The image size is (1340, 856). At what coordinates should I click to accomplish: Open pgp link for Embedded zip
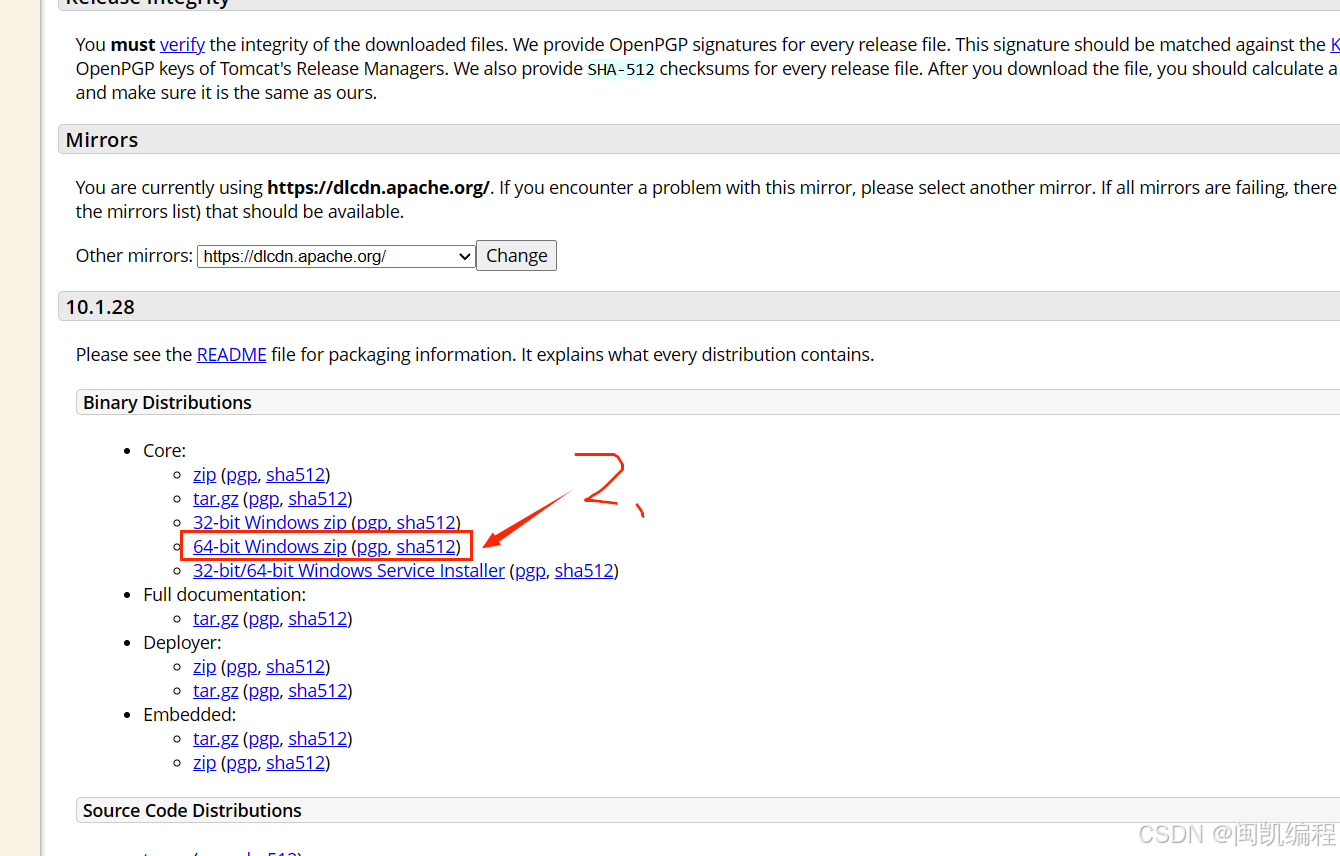coord(241,762)
